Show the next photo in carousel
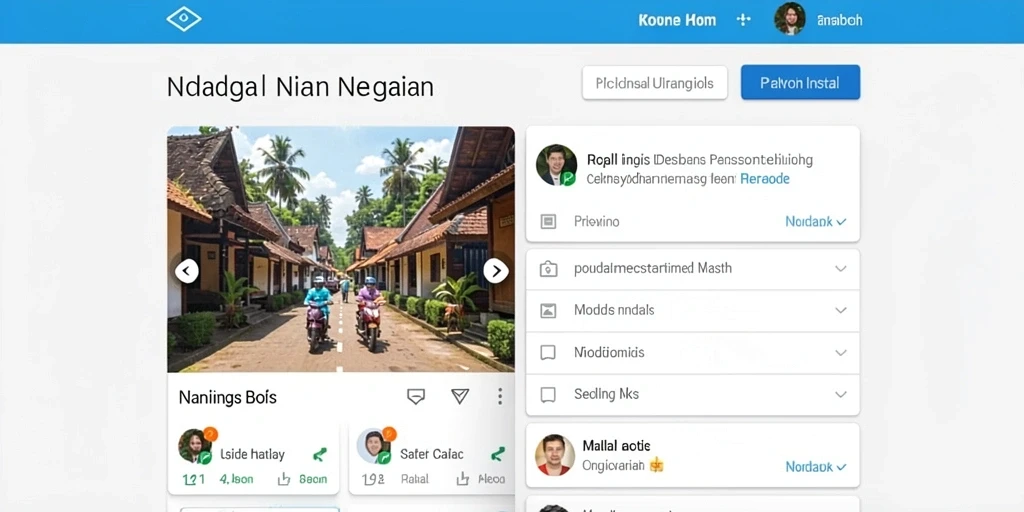 tap(496, 270)
